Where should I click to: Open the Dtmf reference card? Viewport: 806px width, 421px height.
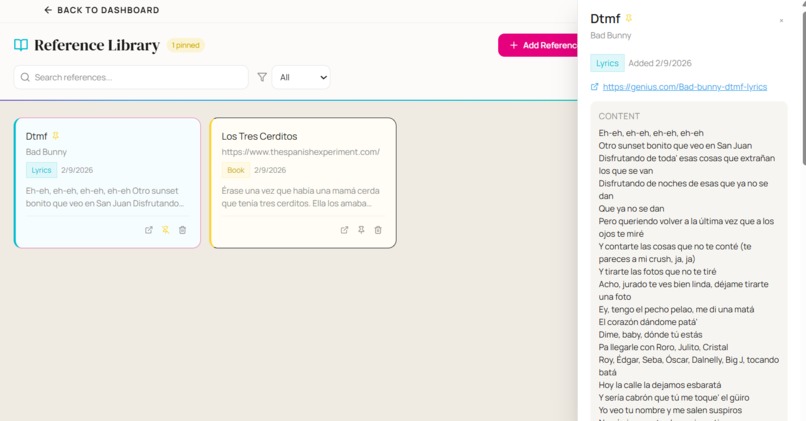[x=107, y=183]
